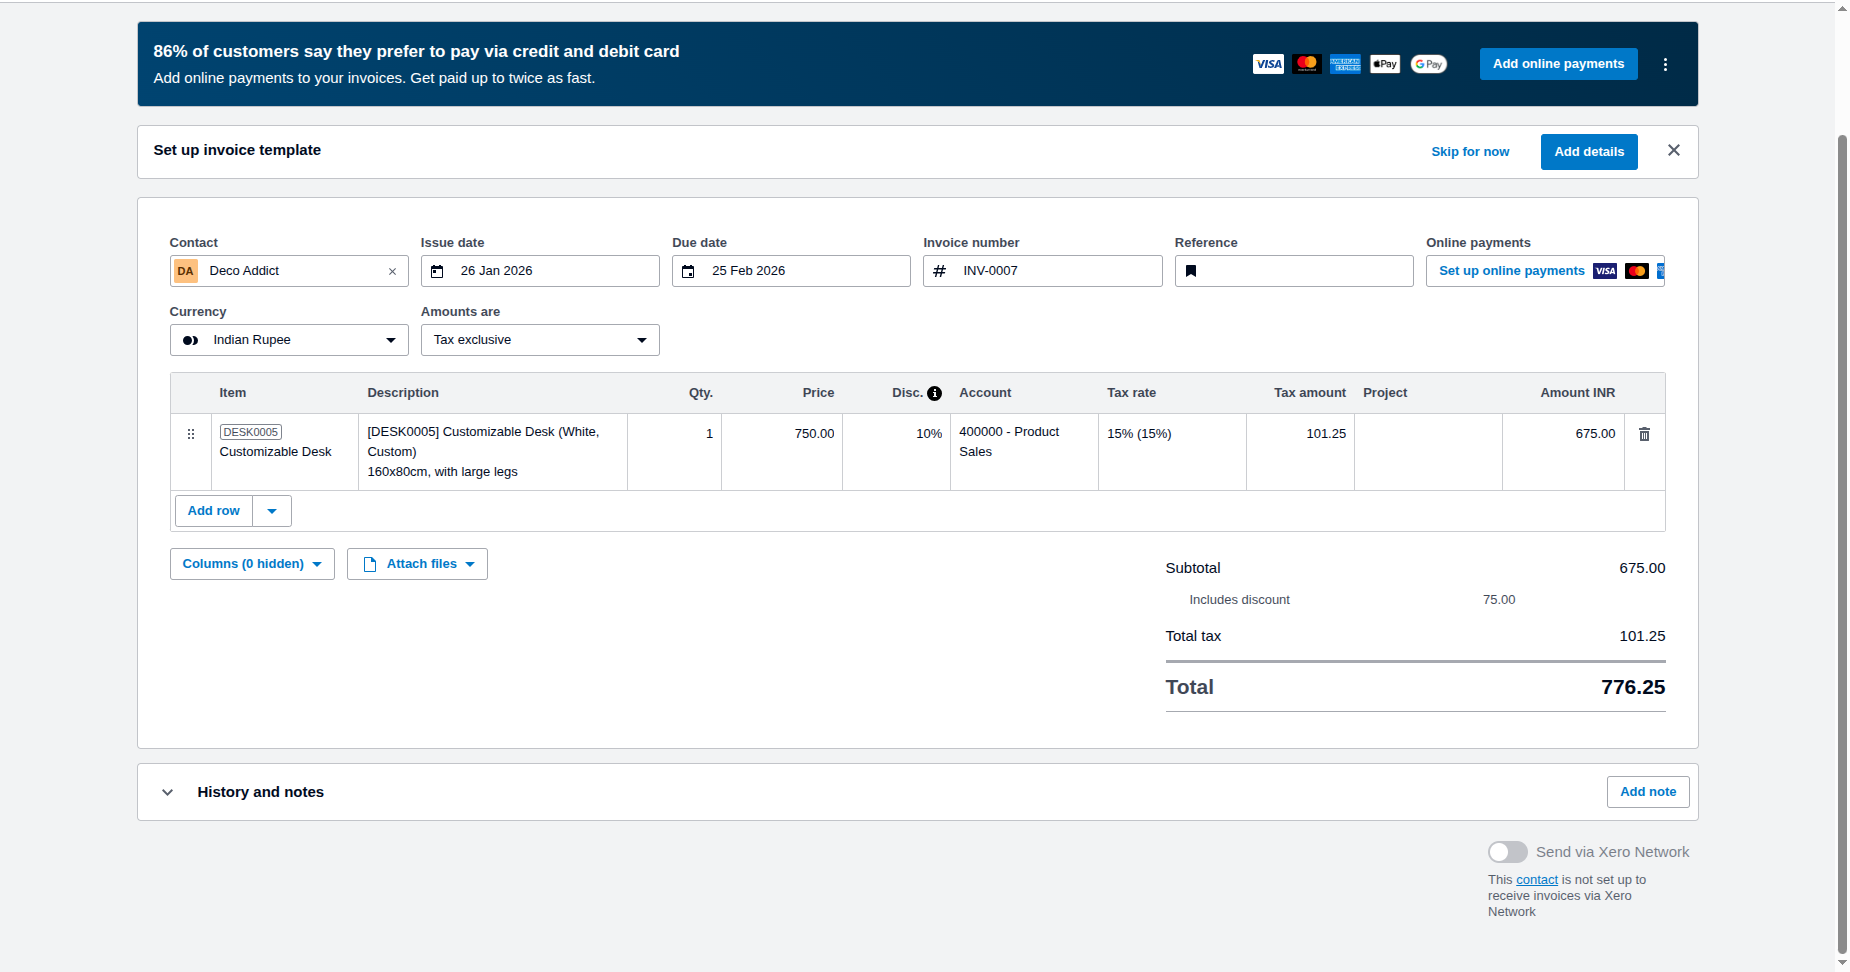
Task: Click the Visa logo in the banner
Action: [x=1268, y=64]
